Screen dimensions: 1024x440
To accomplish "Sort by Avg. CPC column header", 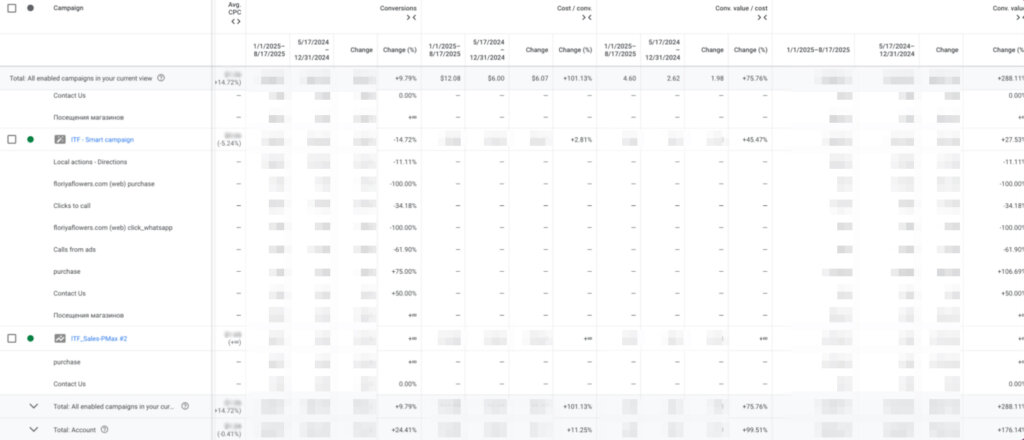I will [x=235, y=8].
